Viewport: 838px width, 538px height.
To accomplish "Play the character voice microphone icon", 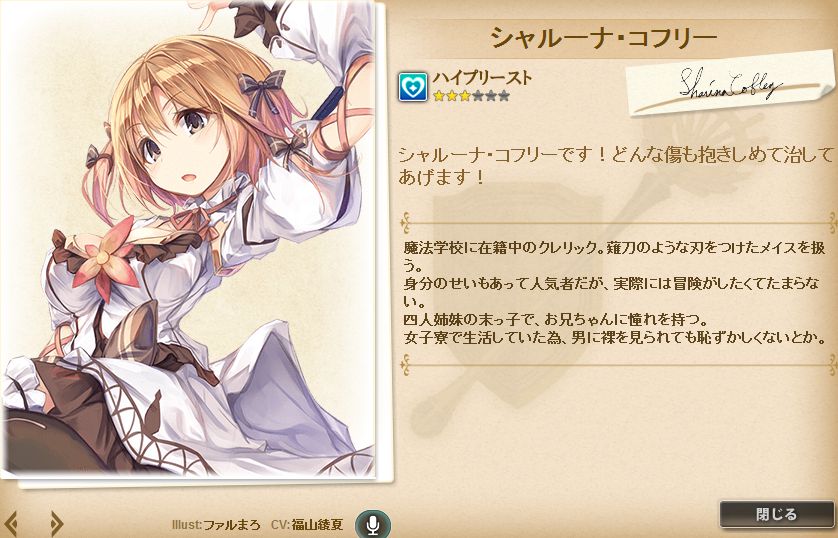I will point(373,525).
